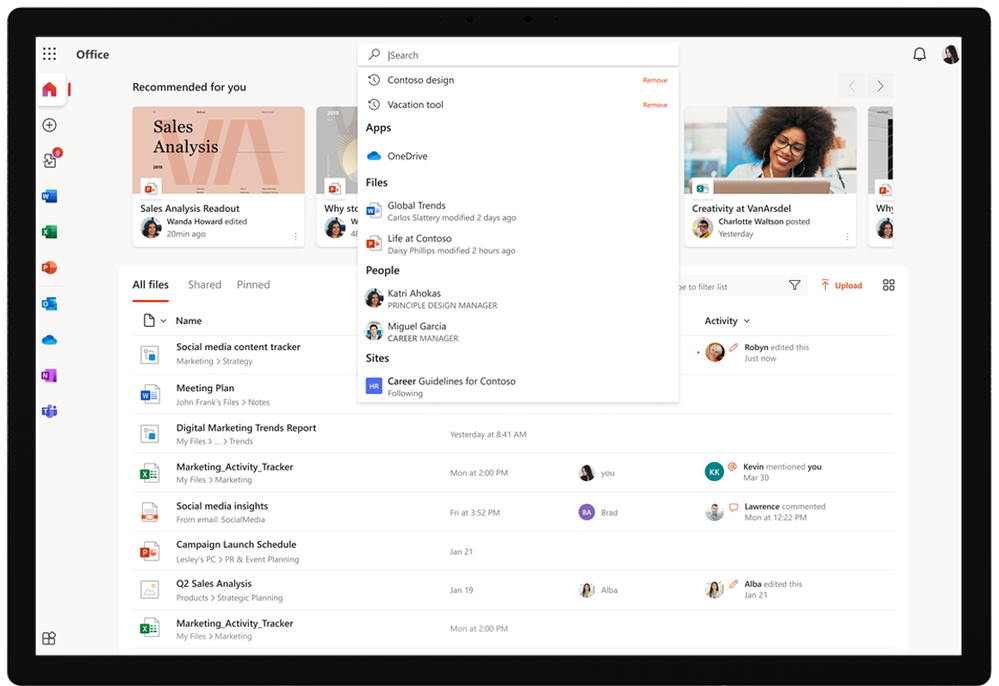This screenshot has width=999, height=686.
Task: Open the app launcher waffle icon
Action: (49, 54)
